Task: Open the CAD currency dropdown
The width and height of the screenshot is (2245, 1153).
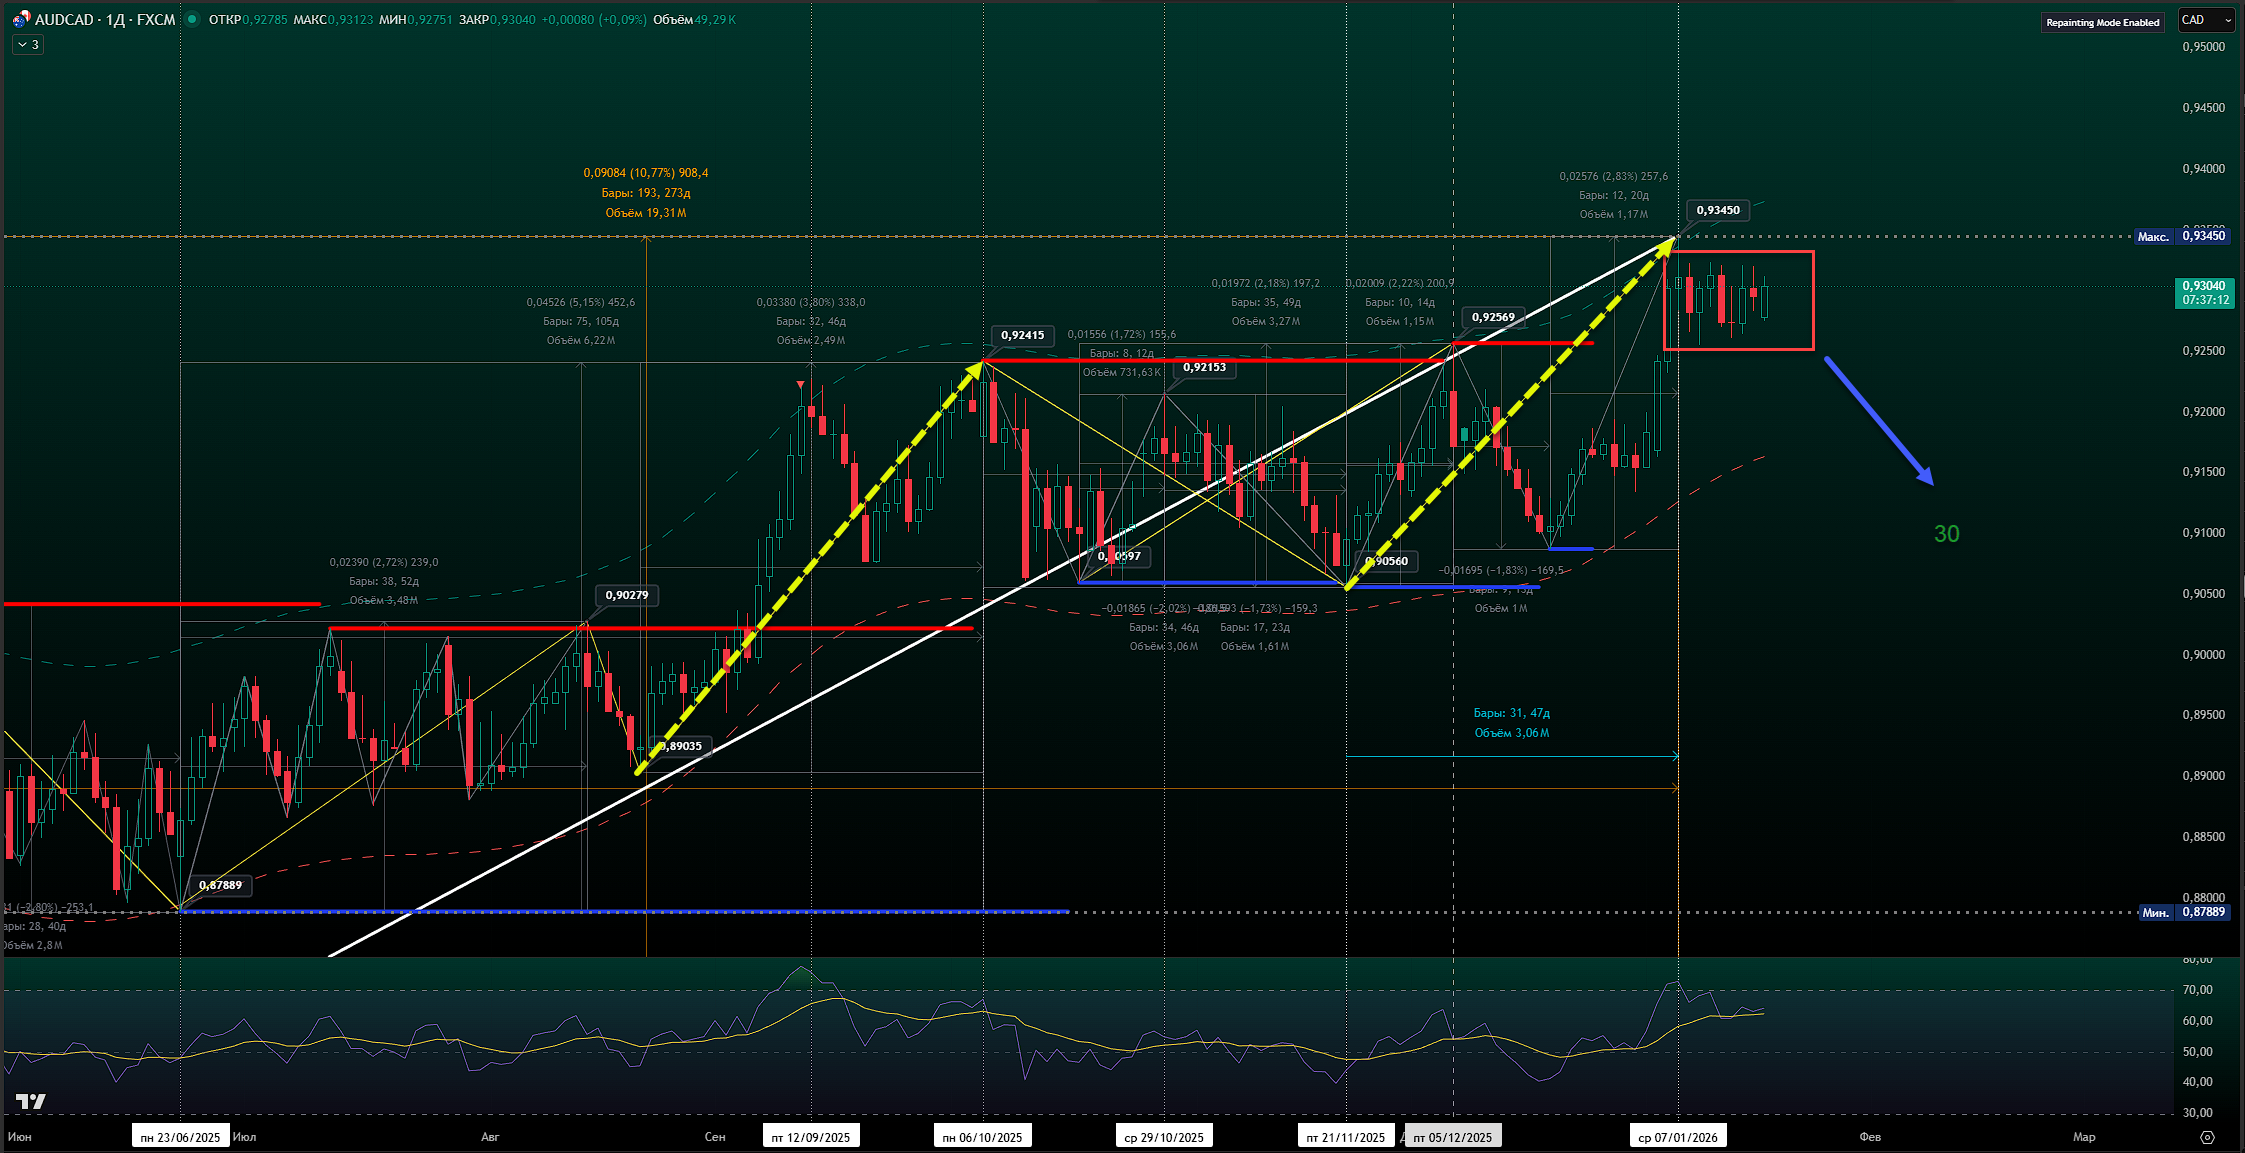Action: click(x=2206, y=20)
